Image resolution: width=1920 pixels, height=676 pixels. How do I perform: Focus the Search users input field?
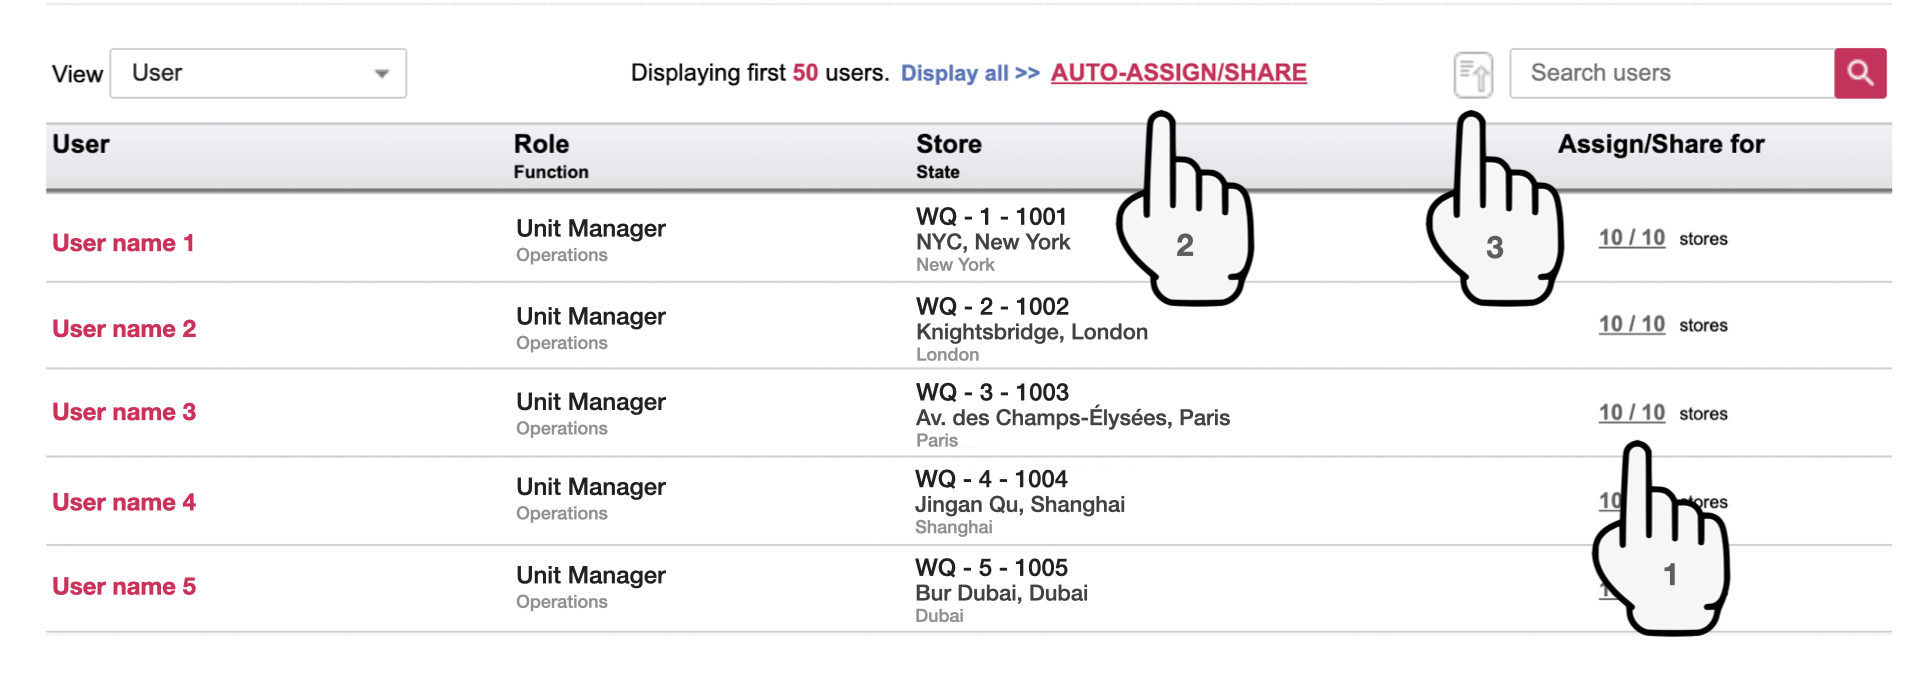pos(1670,73)
